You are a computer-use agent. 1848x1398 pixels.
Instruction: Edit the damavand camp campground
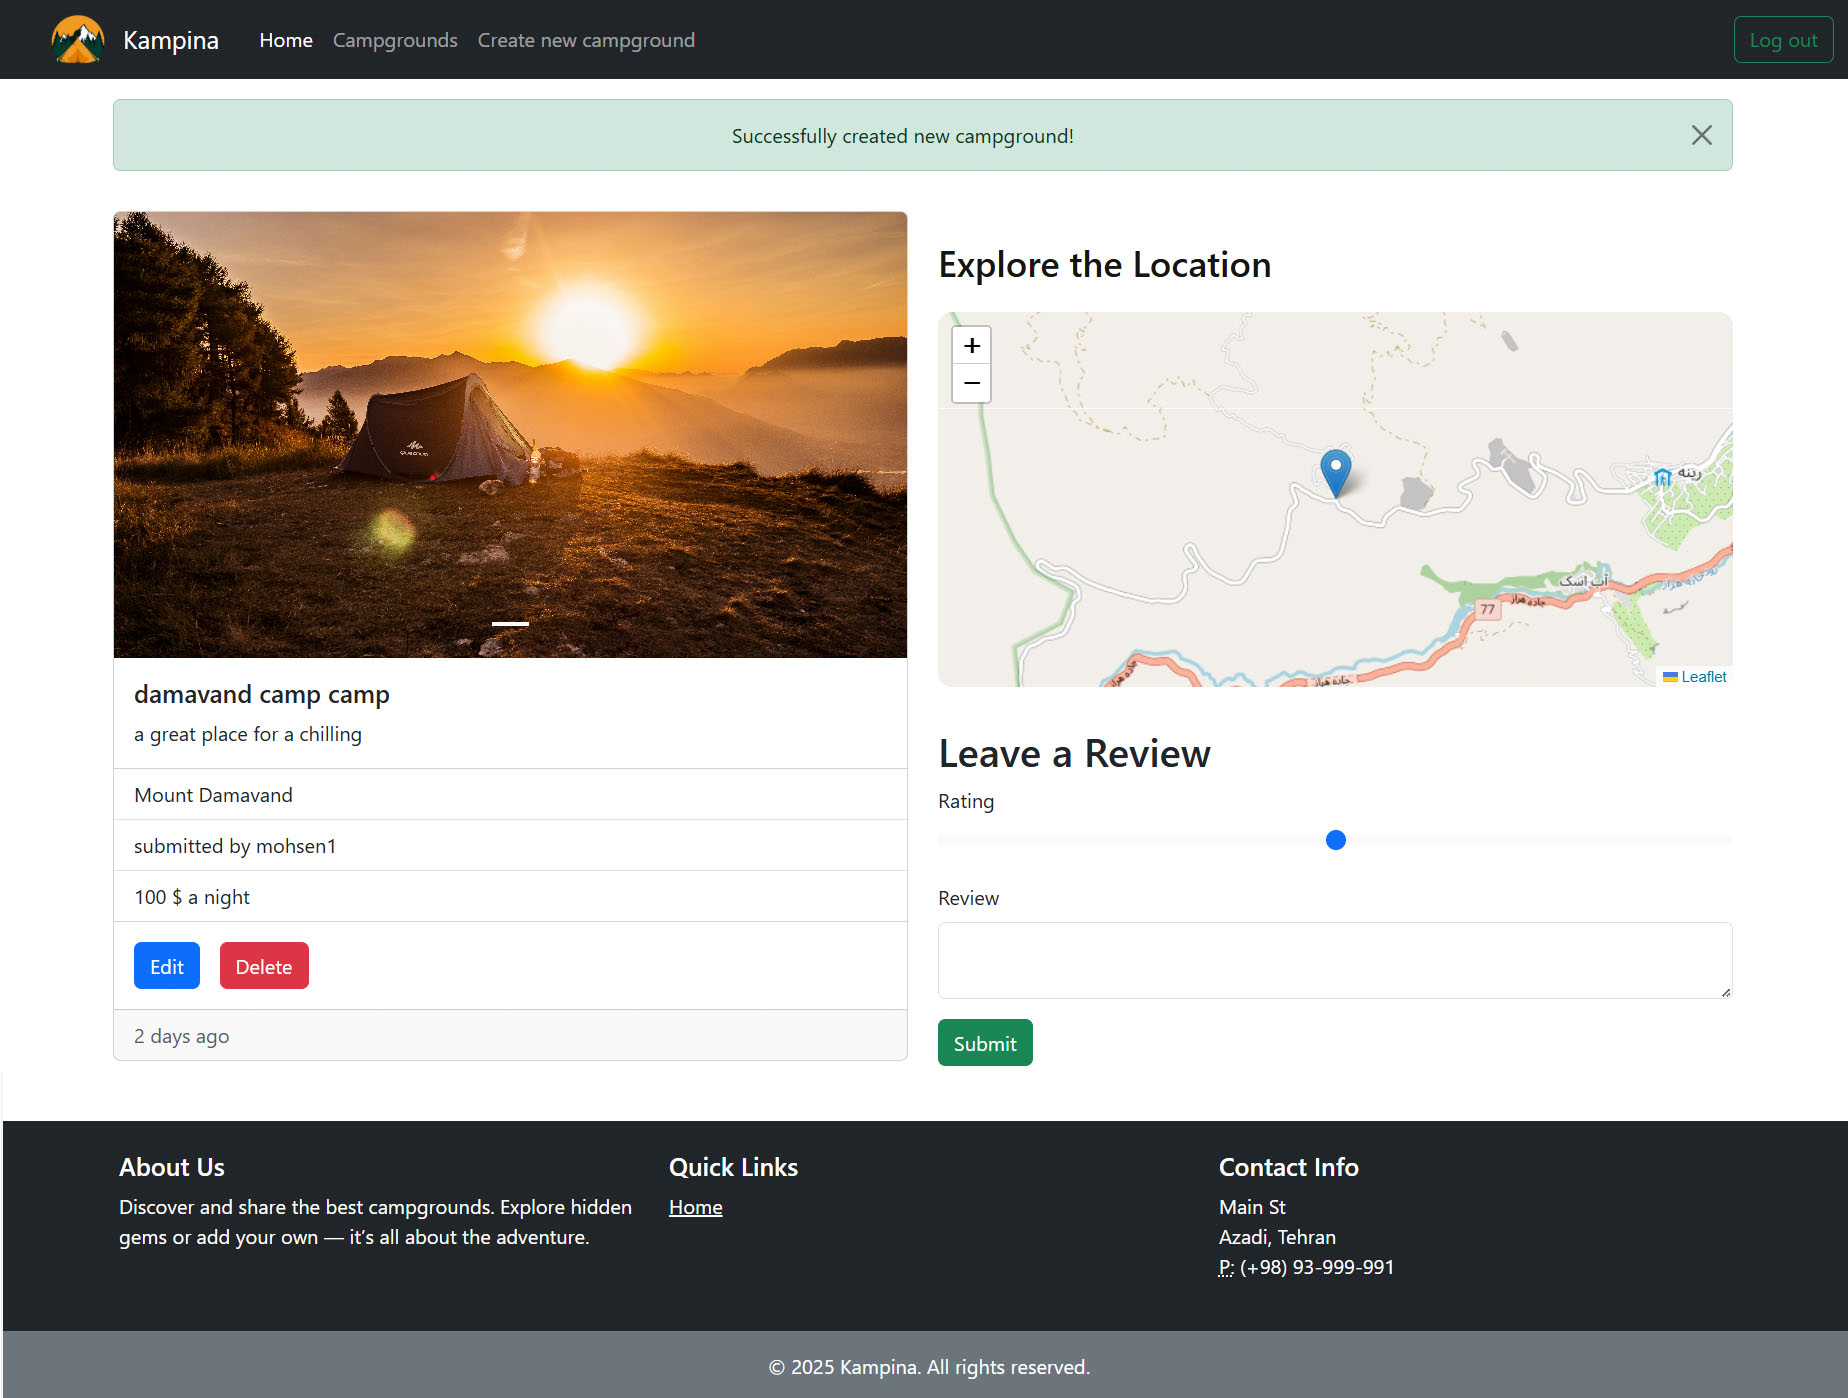pyautogui.click(x=167, y=966)
